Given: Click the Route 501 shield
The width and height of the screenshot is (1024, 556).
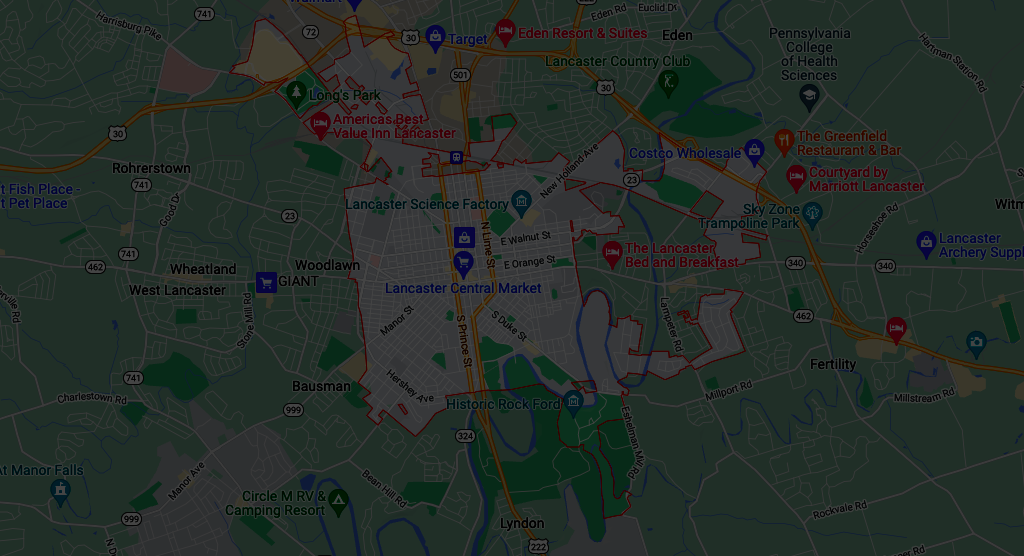Looking at the screenshot, I should tap(460, 75).
